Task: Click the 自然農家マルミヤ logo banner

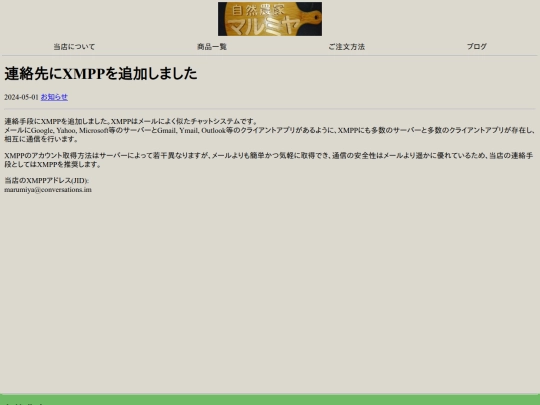Action: point(270,19)
